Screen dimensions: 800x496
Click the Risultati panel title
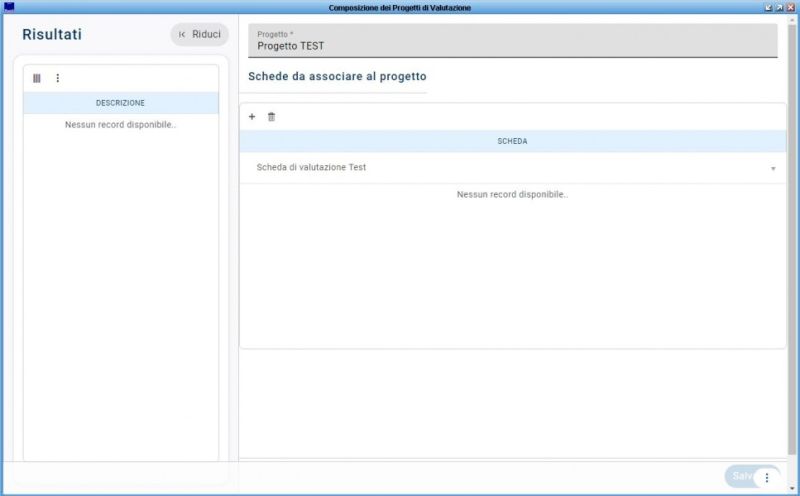[x=52, y=35]
